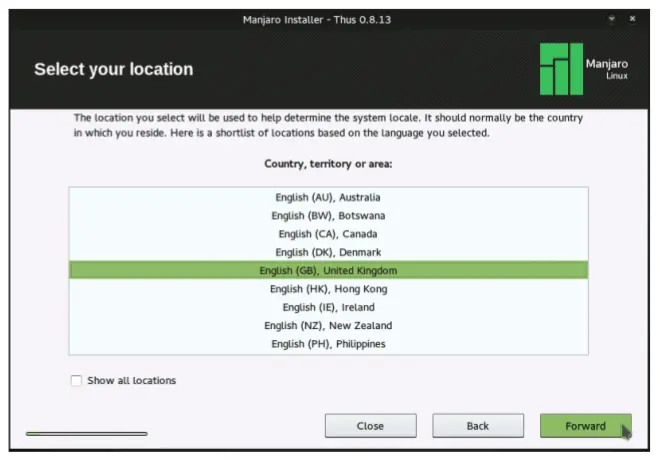Screen dimensions: 660x460
Task: Go to previous step with Back
Action: click(x=478, y=426)
